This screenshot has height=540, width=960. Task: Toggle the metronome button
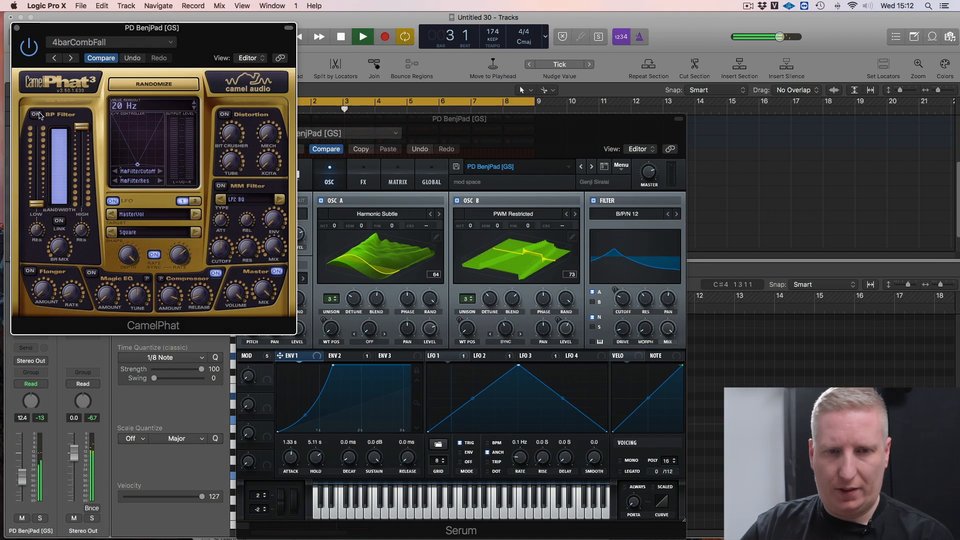639,37
